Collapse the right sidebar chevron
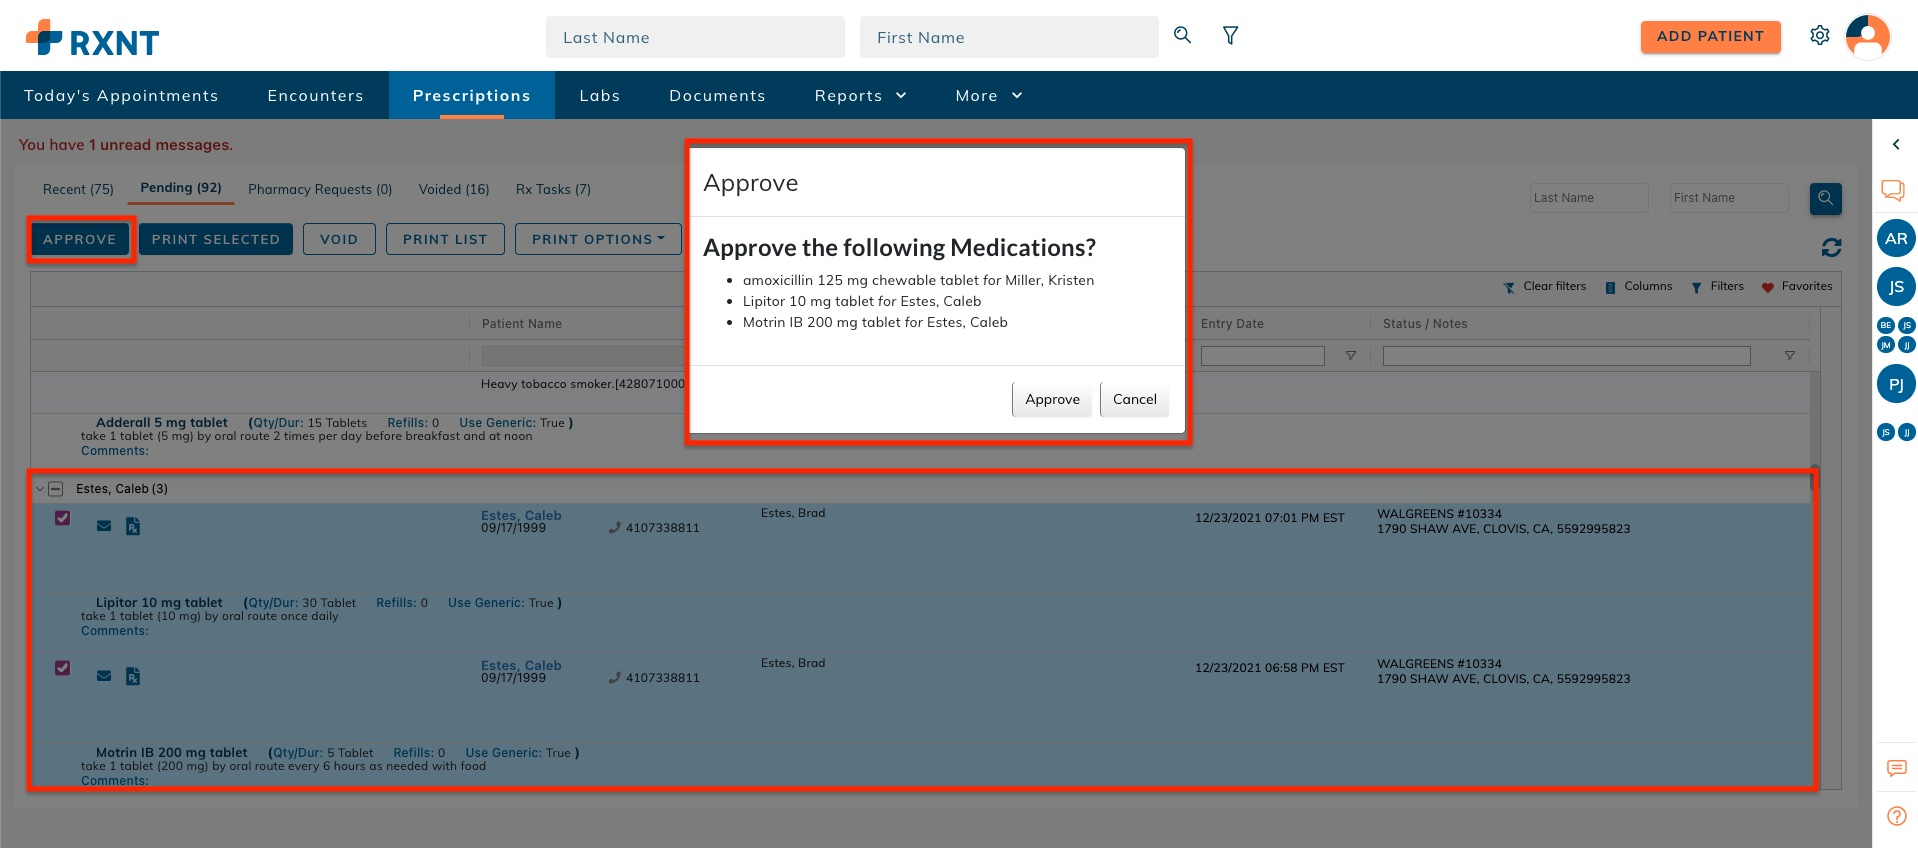The image size is (1918, 848). [x=1896, y=145]
